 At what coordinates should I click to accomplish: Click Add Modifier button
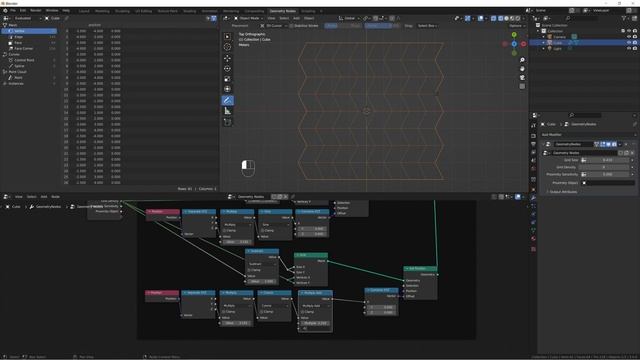[x=588, y=135]
